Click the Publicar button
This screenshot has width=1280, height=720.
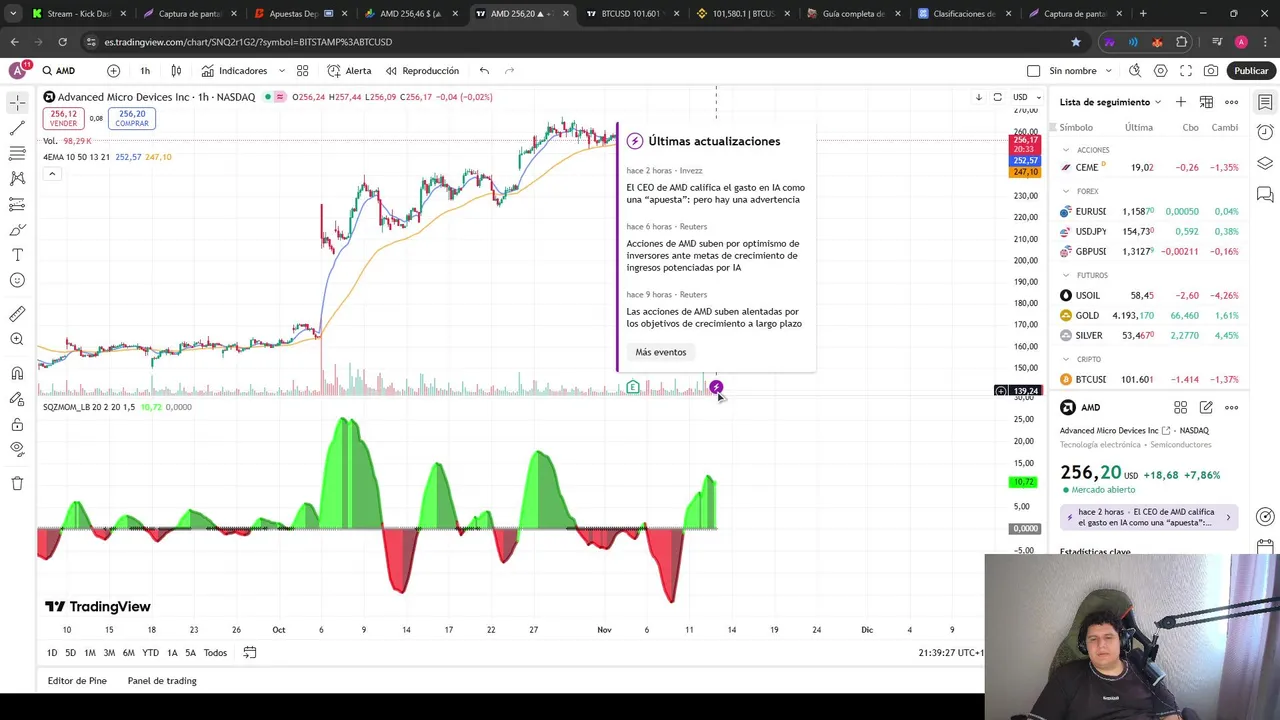click(x=1251, y=71)
